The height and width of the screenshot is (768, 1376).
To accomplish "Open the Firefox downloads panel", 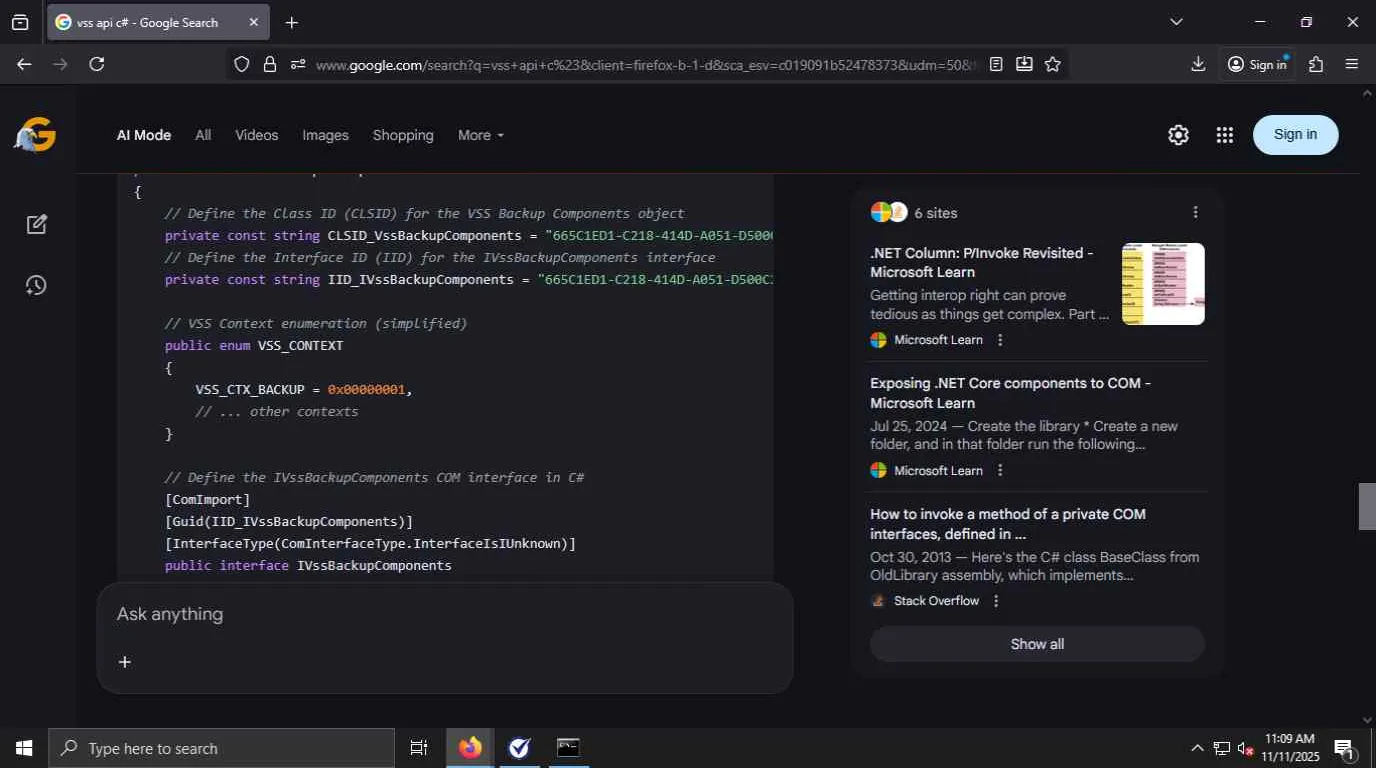I will pos(1198,64).
